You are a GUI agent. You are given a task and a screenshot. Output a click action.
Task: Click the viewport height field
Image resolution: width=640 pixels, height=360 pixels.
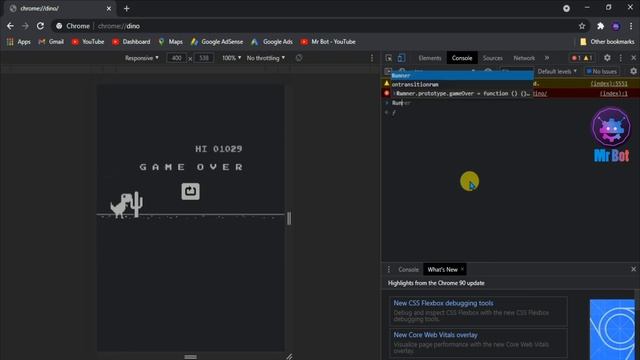tap(204, 58)
